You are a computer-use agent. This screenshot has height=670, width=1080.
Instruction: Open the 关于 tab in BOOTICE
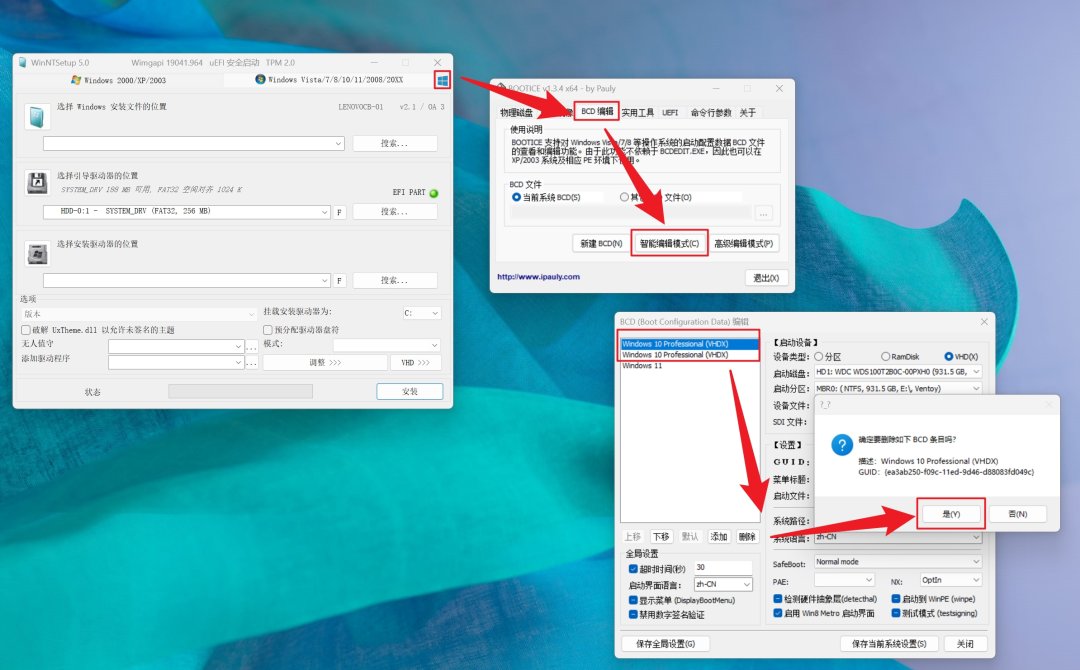(748, 112)
